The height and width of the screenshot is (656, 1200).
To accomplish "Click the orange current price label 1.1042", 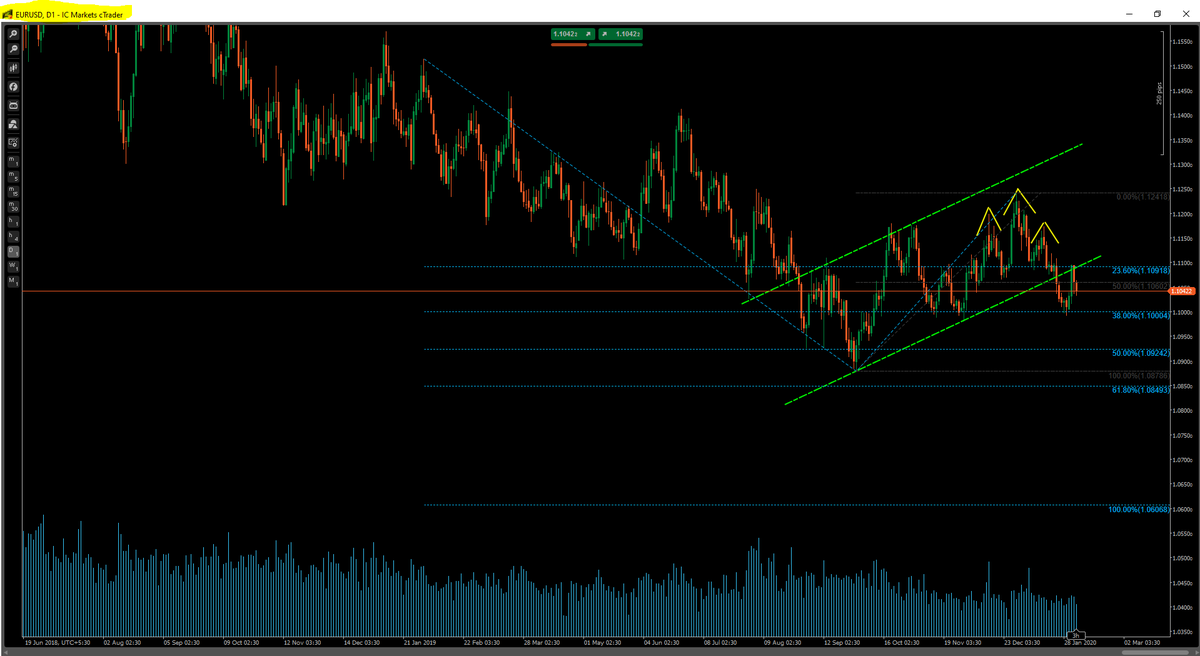I will click(x=1181, y=291).
